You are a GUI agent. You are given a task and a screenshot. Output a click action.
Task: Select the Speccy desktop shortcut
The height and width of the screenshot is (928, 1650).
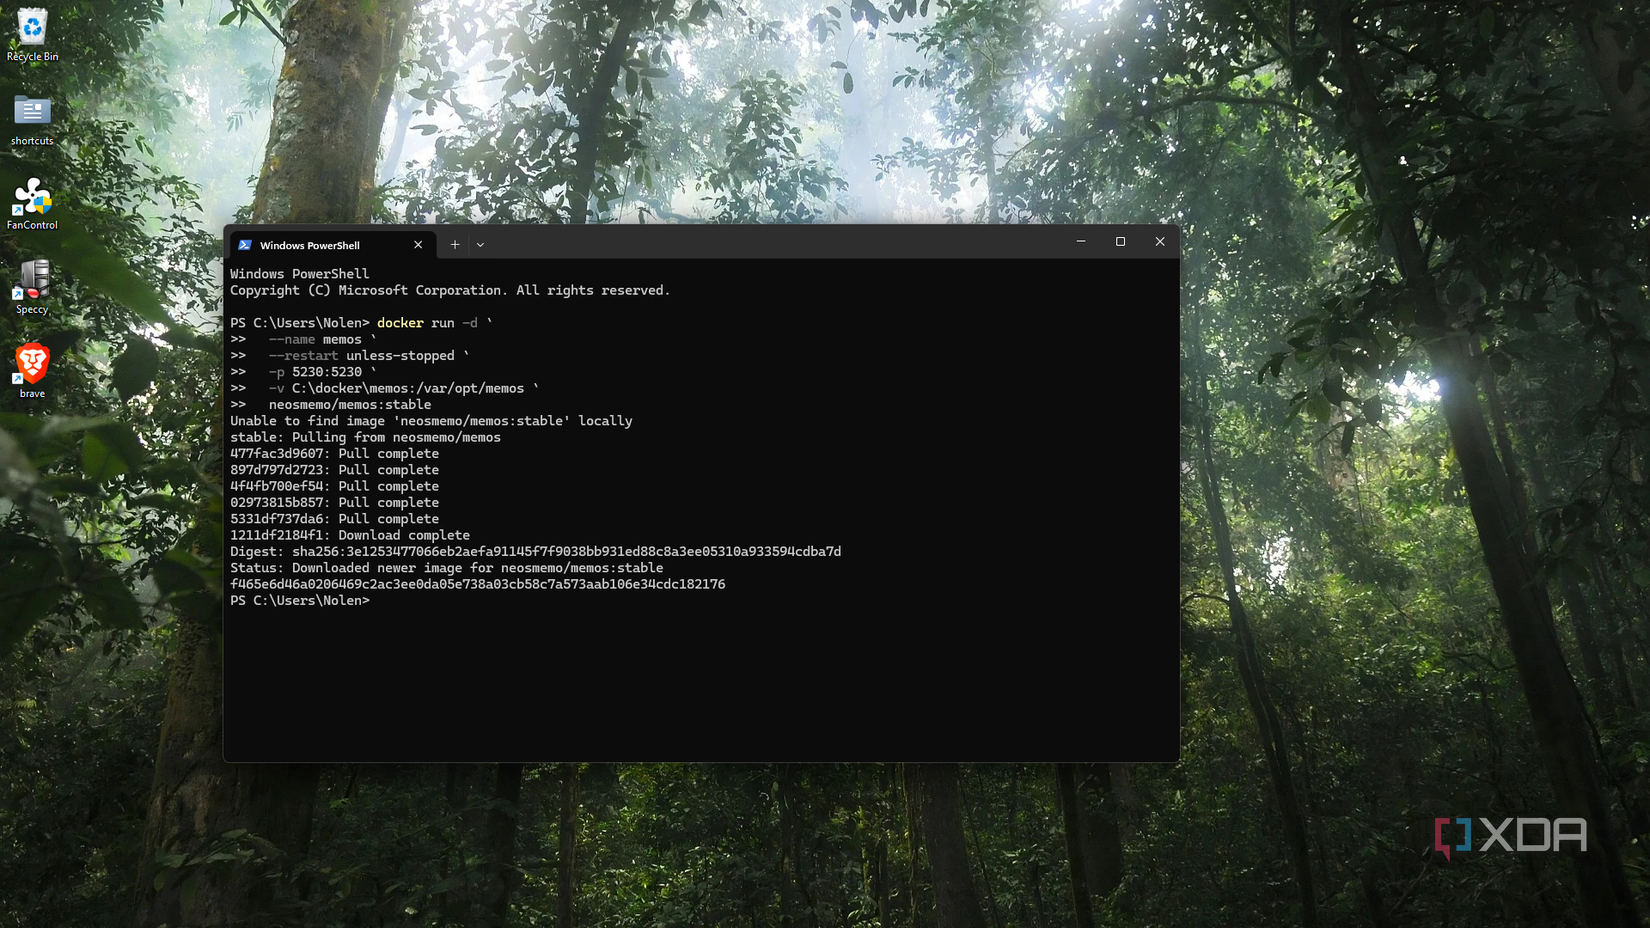[x=32, y=288]
